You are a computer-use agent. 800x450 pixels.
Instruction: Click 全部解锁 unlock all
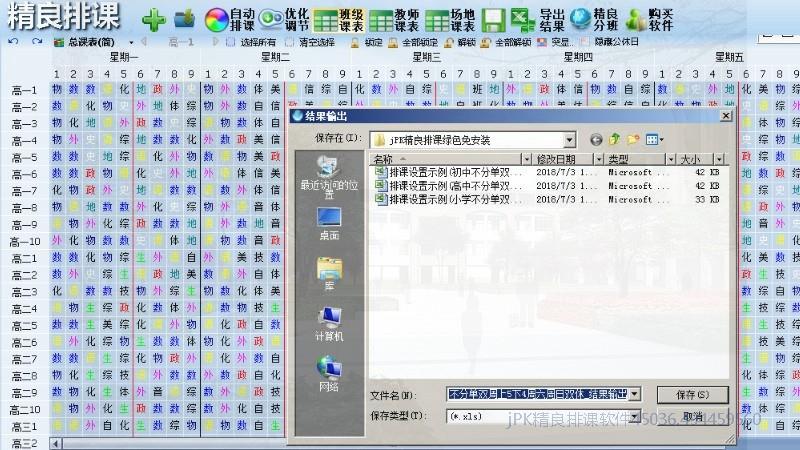tap(506, 42)
